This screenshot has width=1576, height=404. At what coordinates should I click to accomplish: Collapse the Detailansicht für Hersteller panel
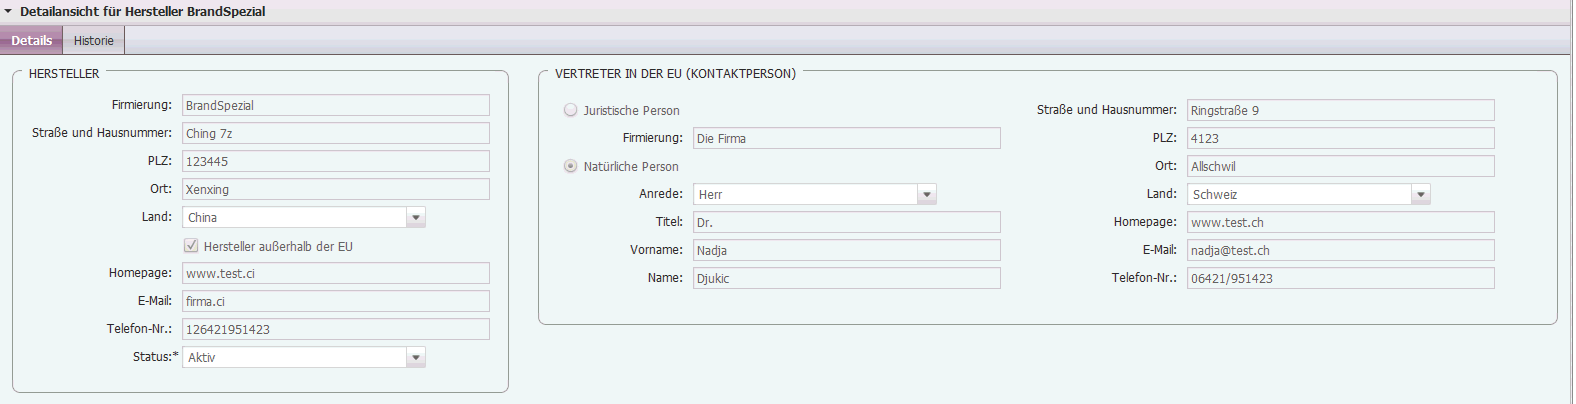8,12
